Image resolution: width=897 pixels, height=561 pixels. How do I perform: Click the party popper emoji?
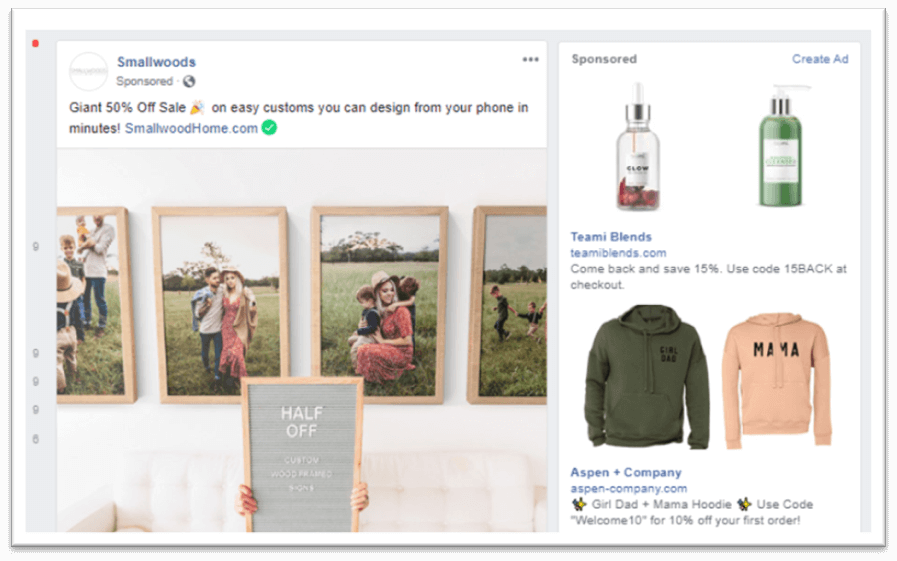(x=197, y=107)
